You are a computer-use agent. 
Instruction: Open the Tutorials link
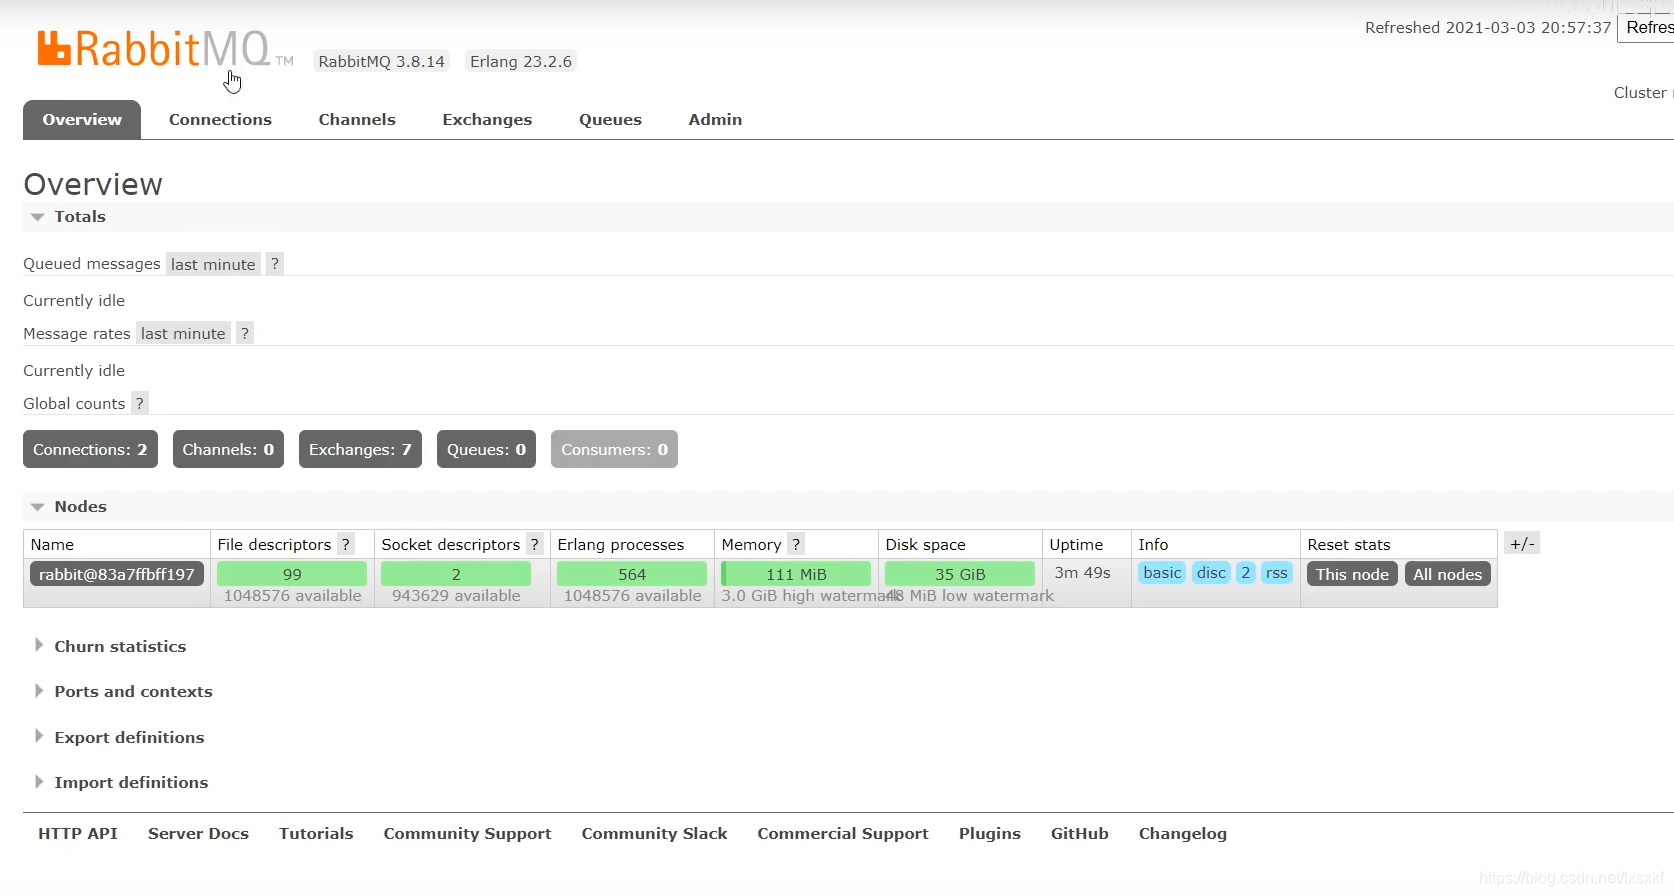(x=316, y=833)
